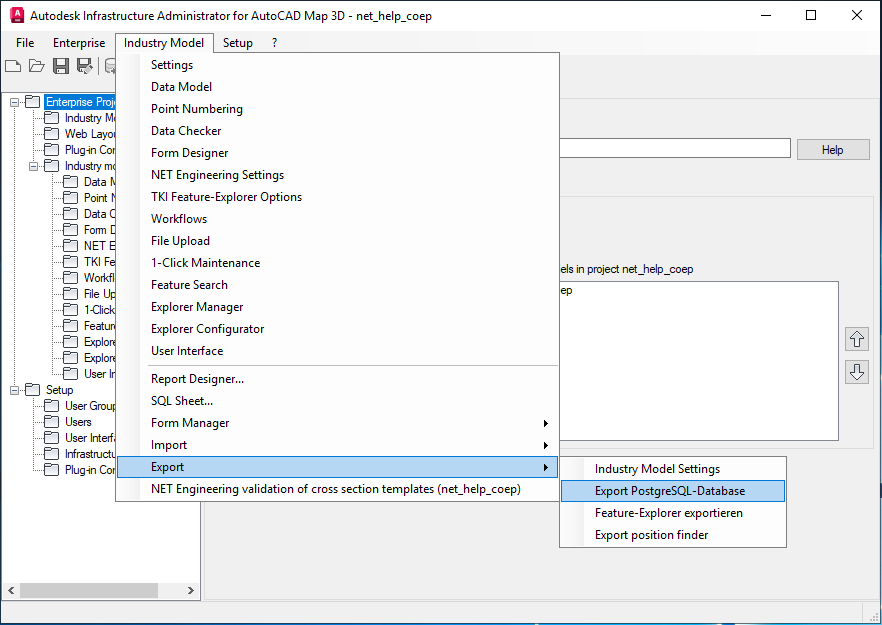The width and height of the screenshot is (882, 625).
Task: Select the Enterprise Project tree item
Action: click(x=80, y=102)
